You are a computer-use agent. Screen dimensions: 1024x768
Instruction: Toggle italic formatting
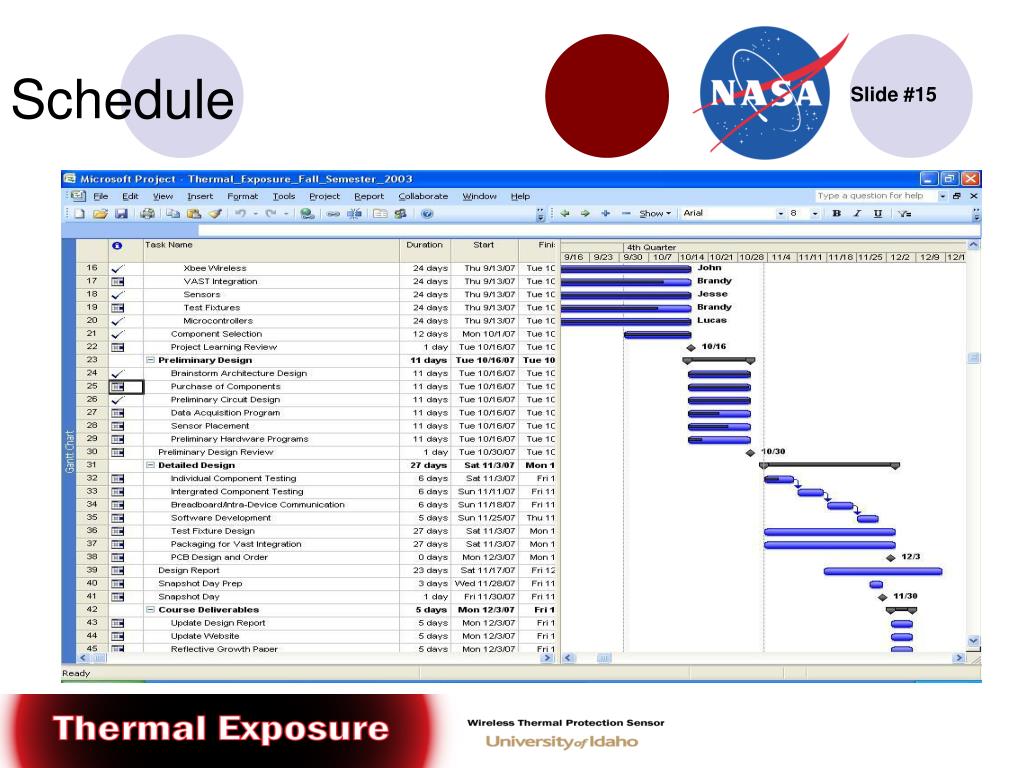tap(857, 214)
